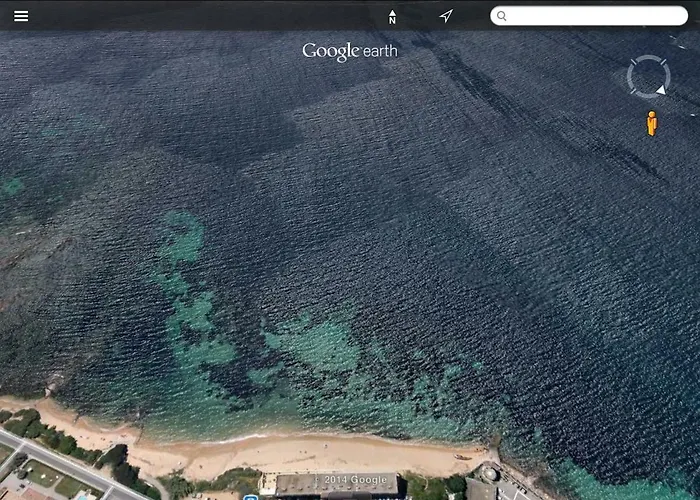
Task: Reset view to north with N icon
Action: [x=392, y=16]
